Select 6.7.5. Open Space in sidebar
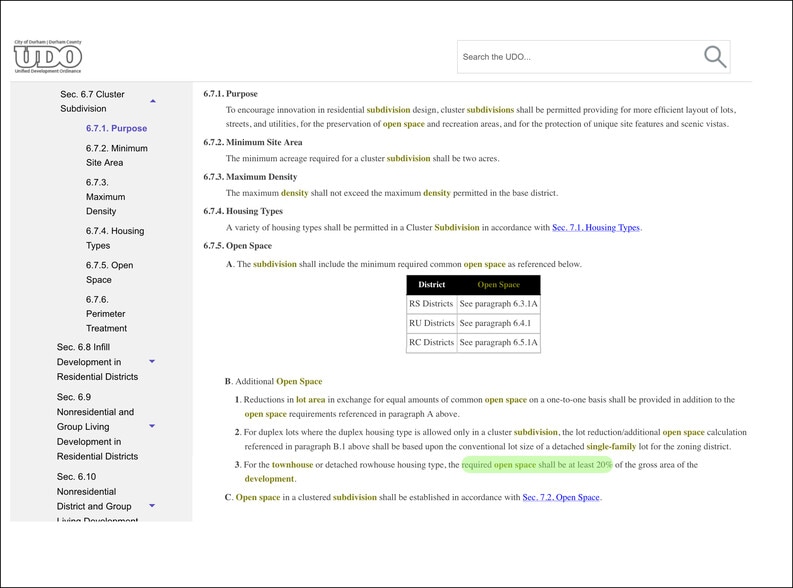 click(109, 273)
